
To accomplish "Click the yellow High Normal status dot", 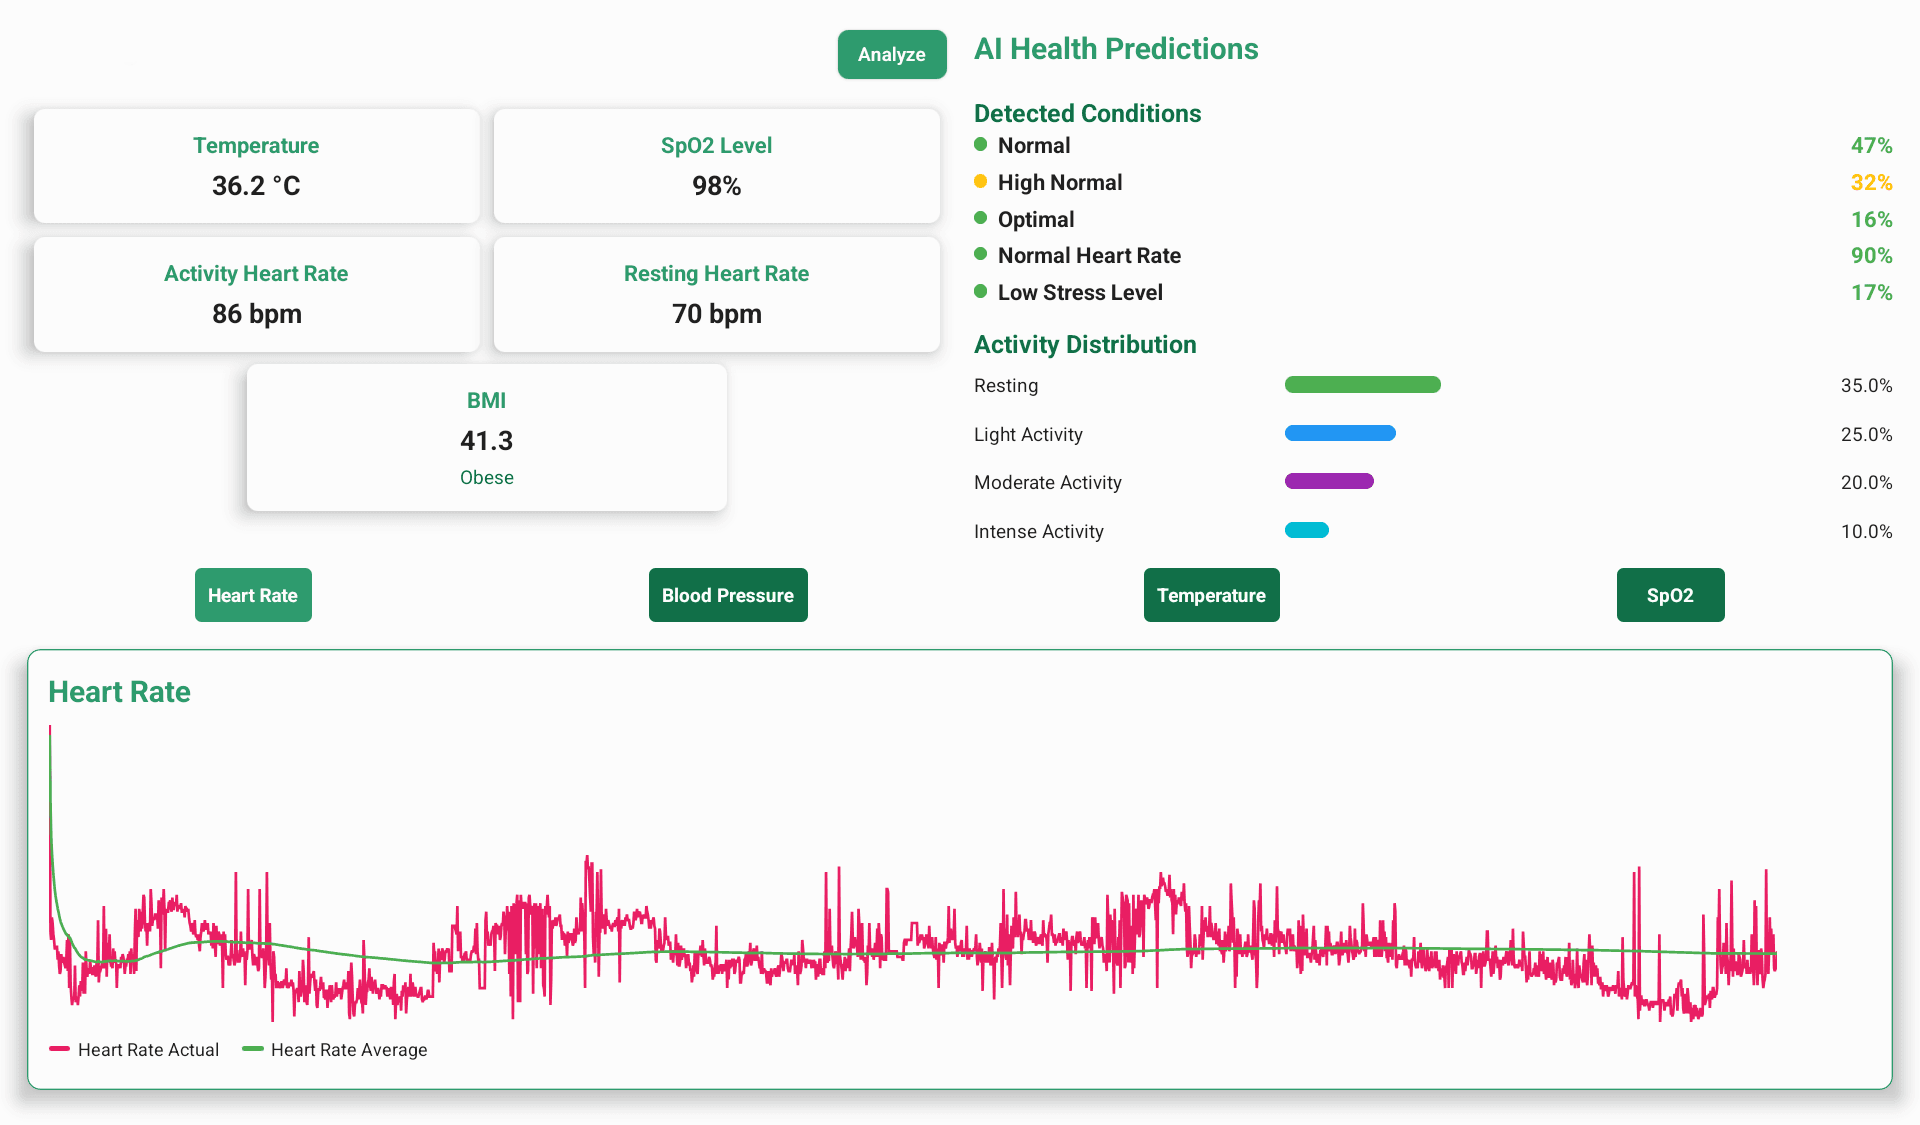I will (x=980, y=181).
